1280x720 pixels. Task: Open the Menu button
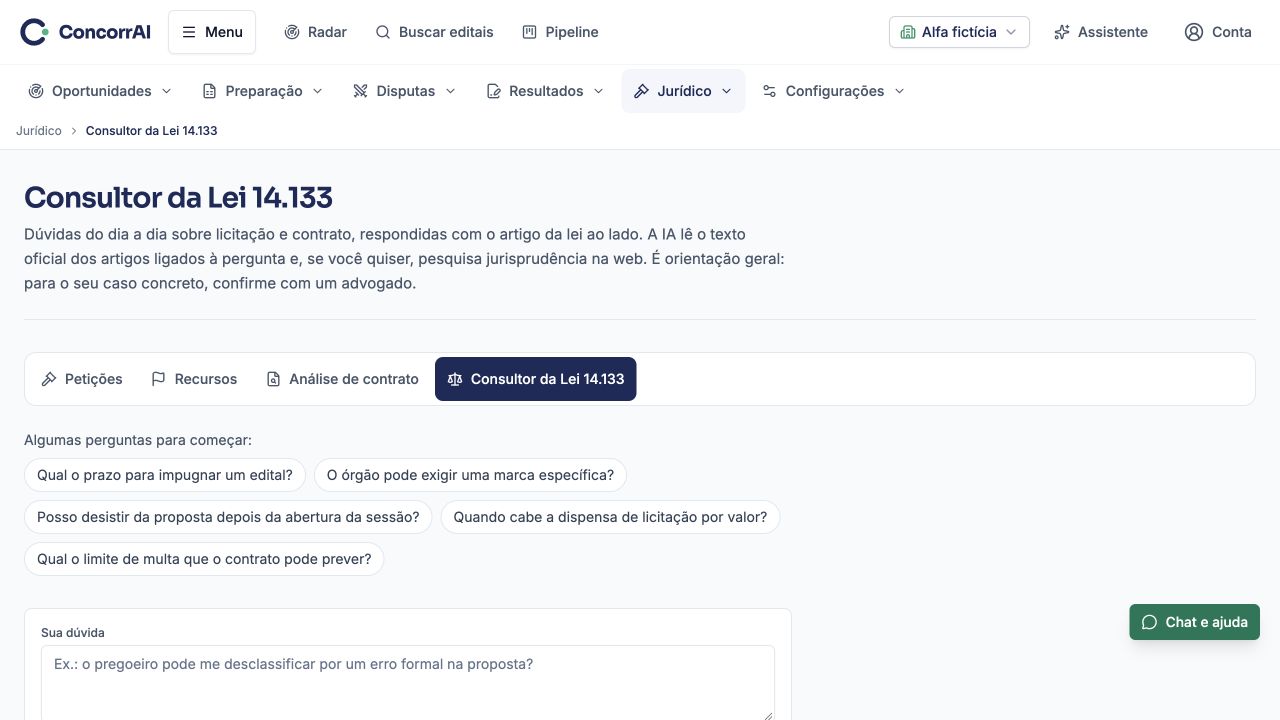(x=212, y=32)
